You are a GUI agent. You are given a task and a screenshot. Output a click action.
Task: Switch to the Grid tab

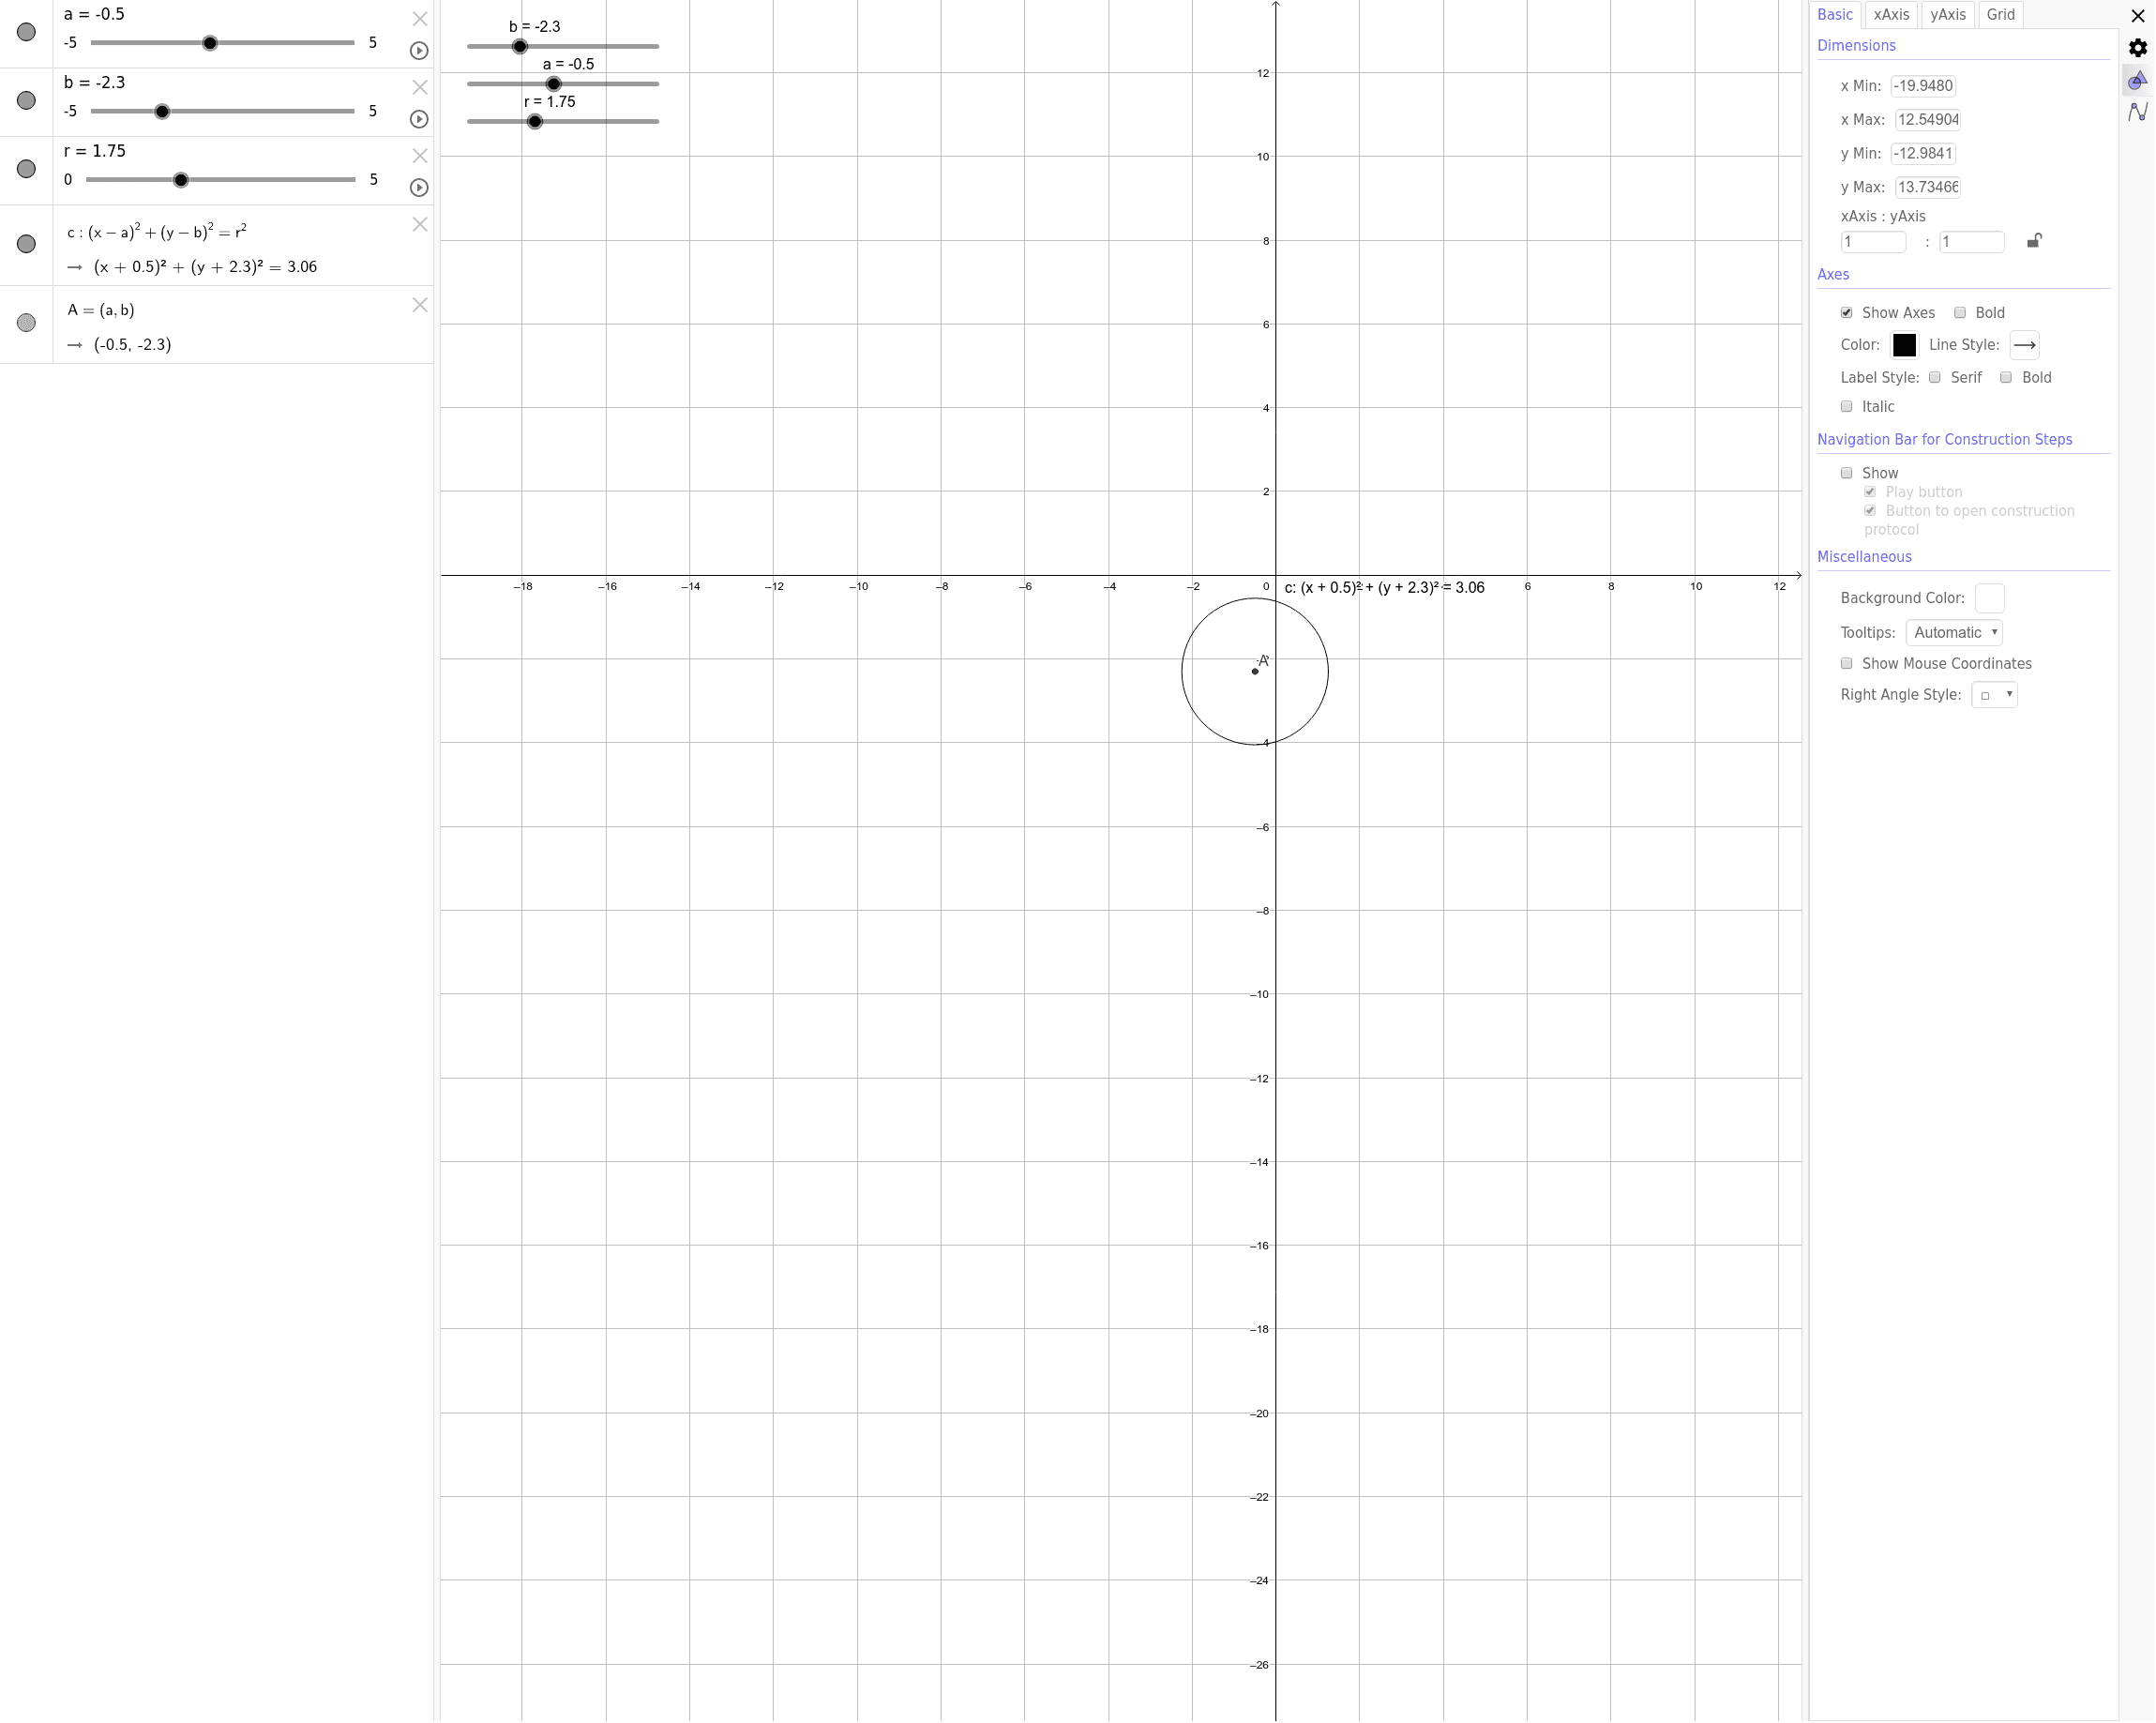2001,14
